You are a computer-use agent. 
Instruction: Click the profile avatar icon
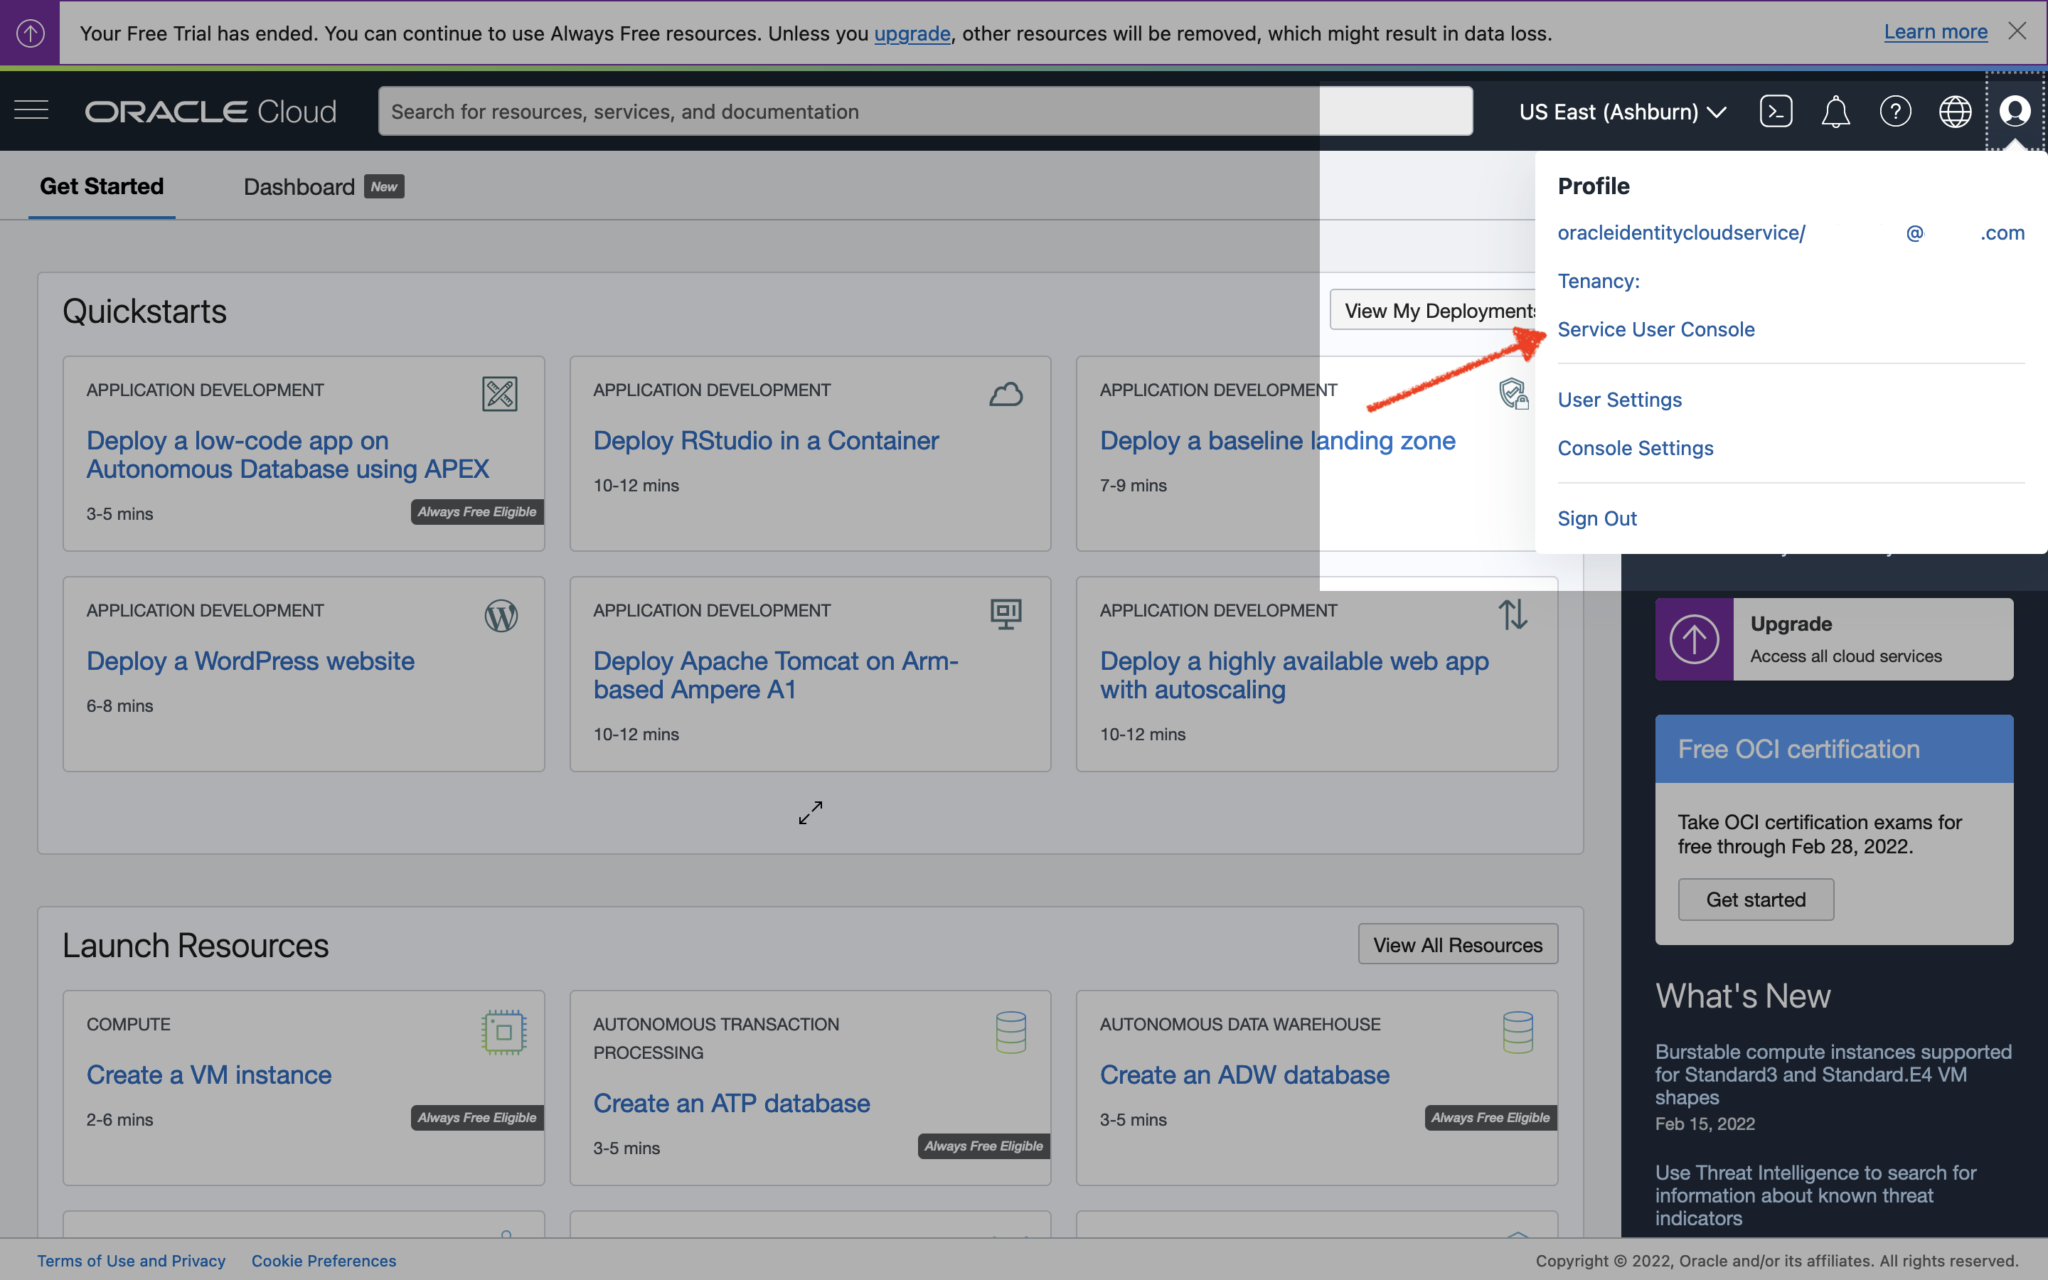click(2014, 111)
